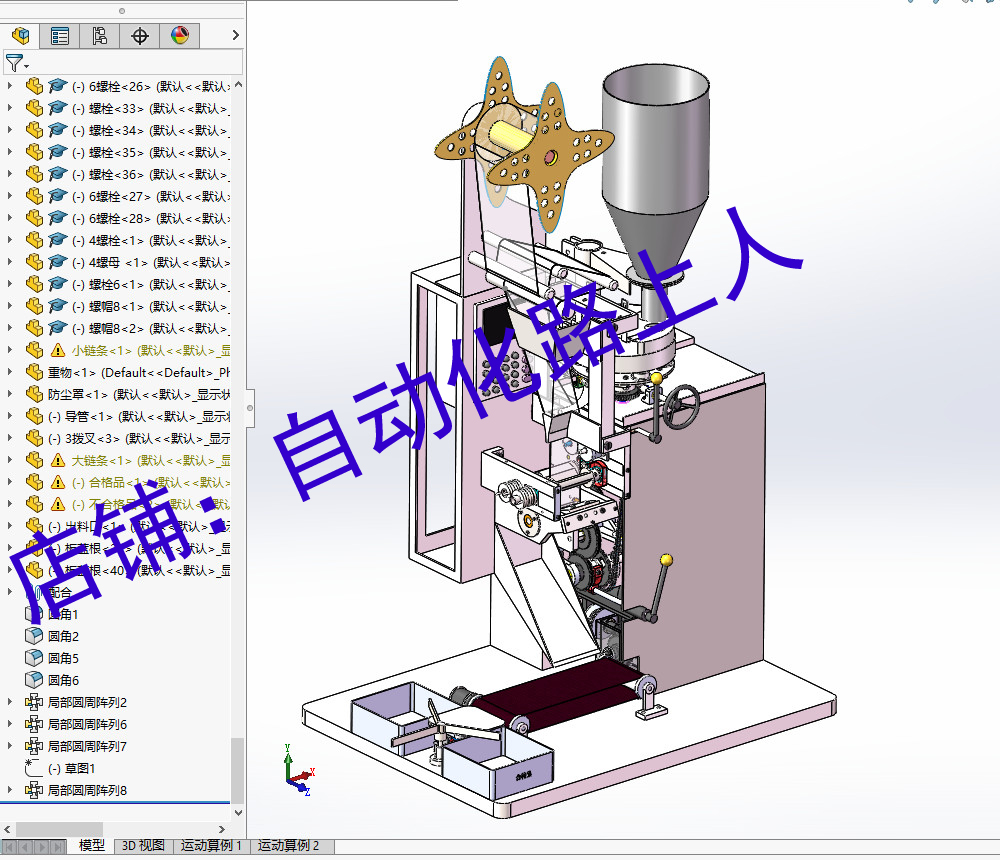Select the 模型 tab
This screenshot has width=1000, height=860.
pos(91,845)
